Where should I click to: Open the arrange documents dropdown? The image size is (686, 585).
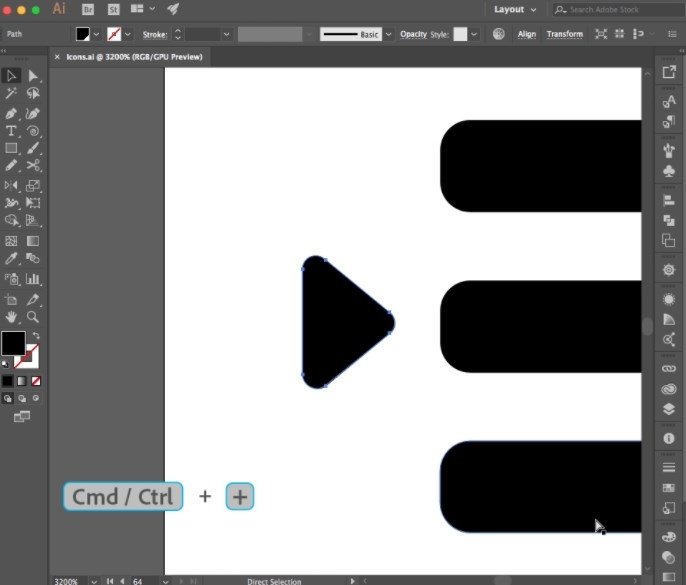click(143, 8)
